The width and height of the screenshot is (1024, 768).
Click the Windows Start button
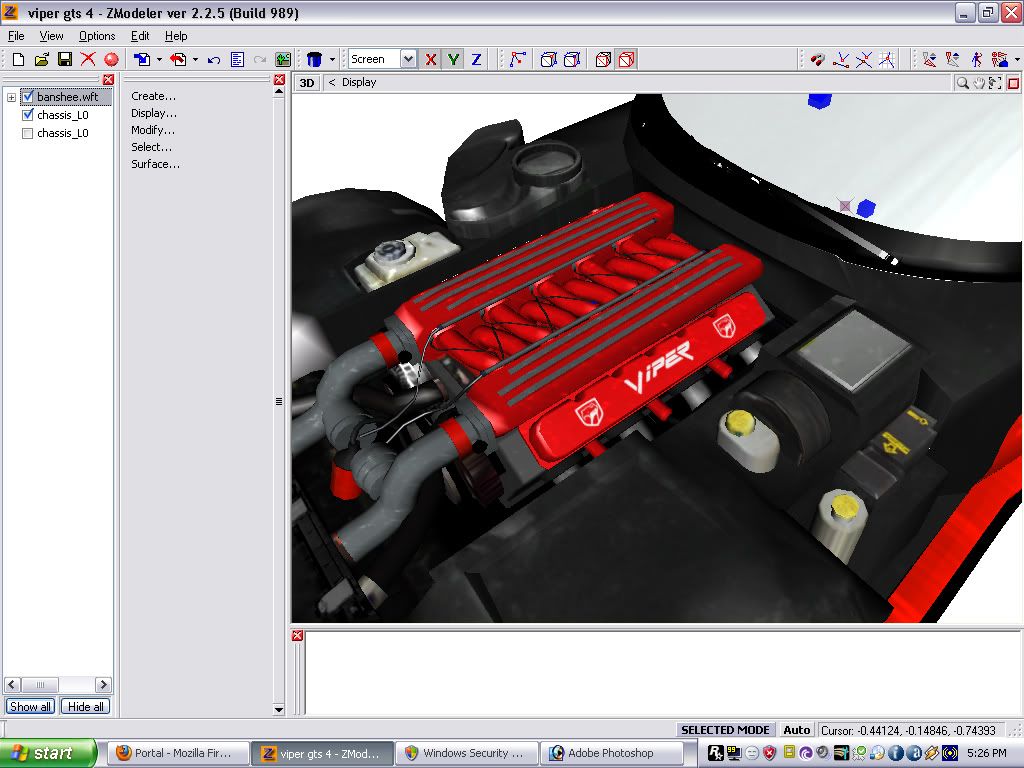(x=48, y=753)
